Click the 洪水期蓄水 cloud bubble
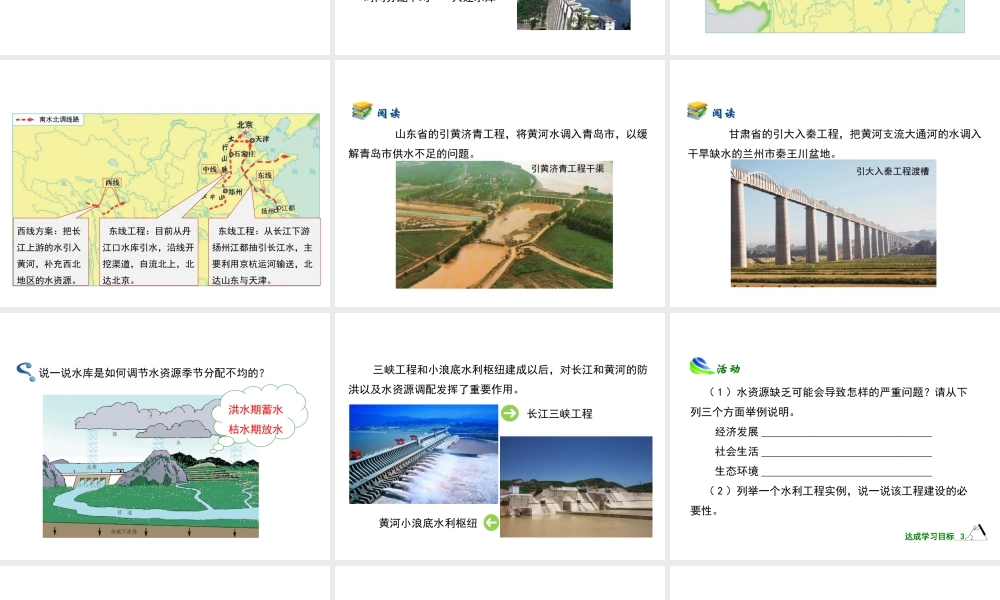1000x600 pixels. point(259,418)
